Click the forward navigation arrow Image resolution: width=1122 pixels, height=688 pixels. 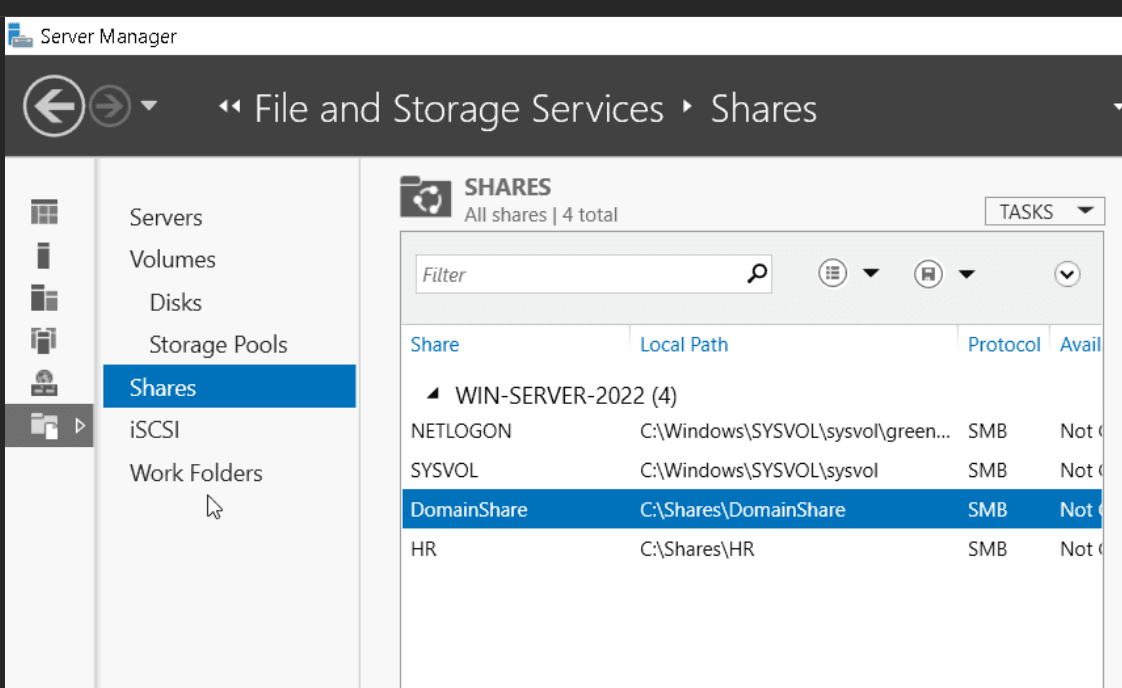[109, 106]
